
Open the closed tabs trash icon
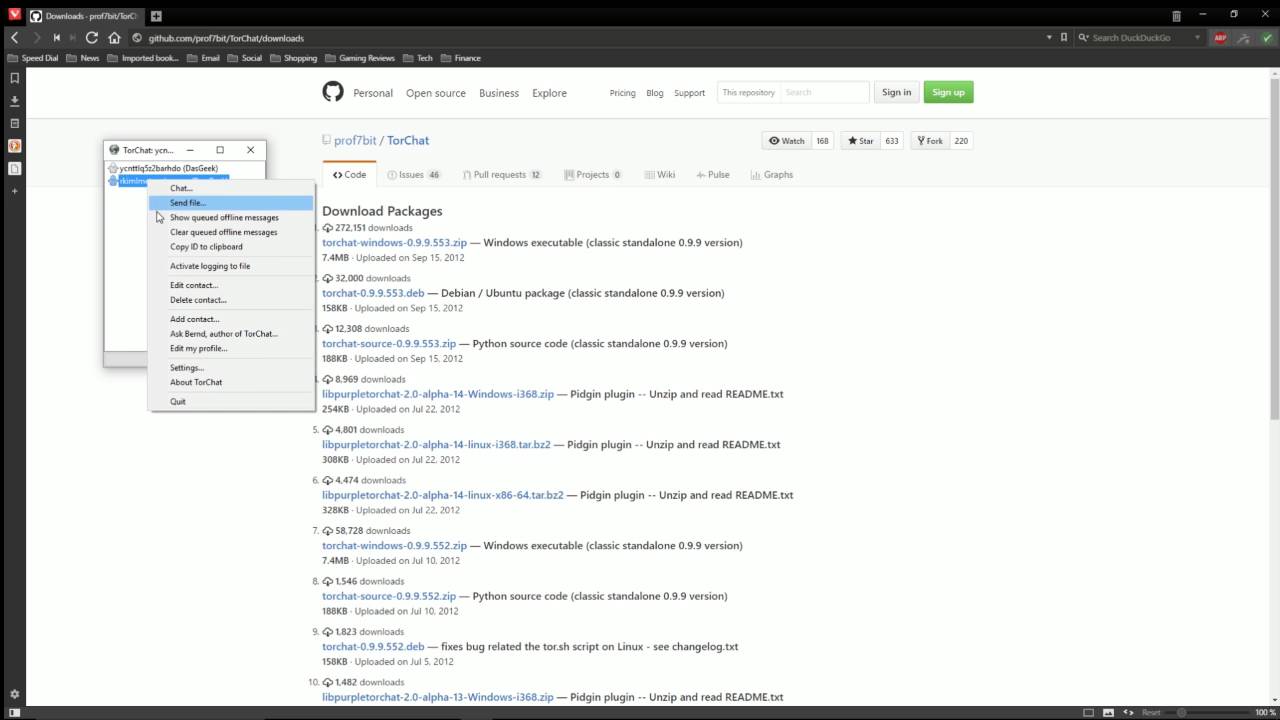tap(1176, 16)
